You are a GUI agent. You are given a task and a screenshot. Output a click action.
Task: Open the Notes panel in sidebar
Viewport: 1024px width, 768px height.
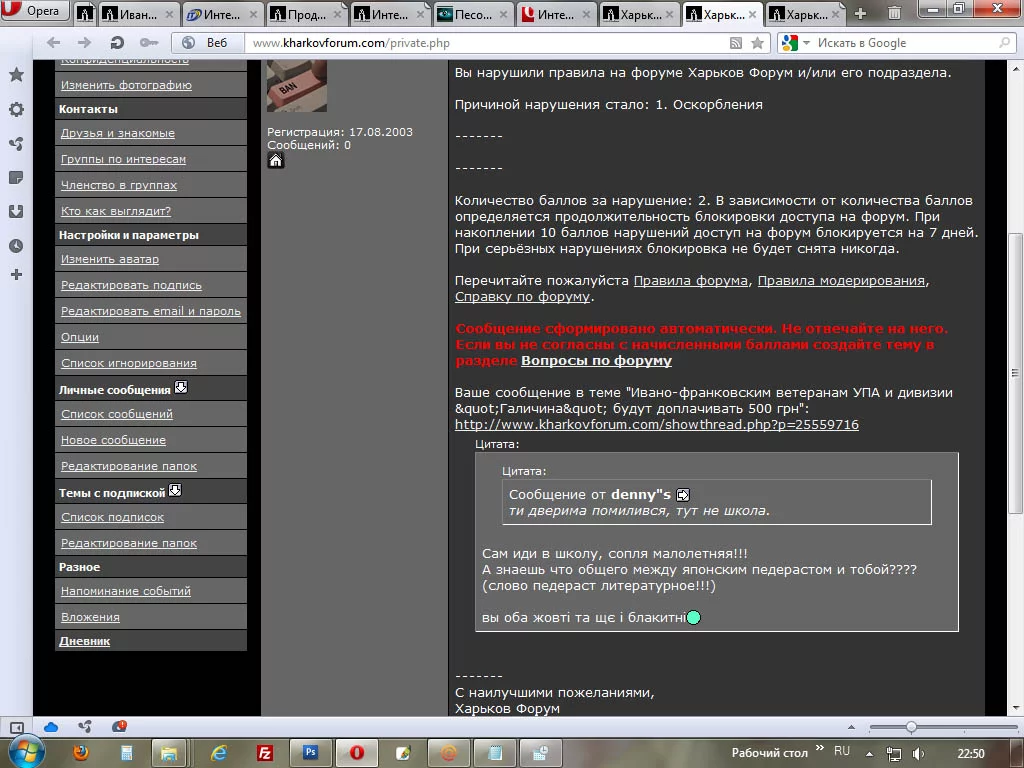tap(16, 178)
